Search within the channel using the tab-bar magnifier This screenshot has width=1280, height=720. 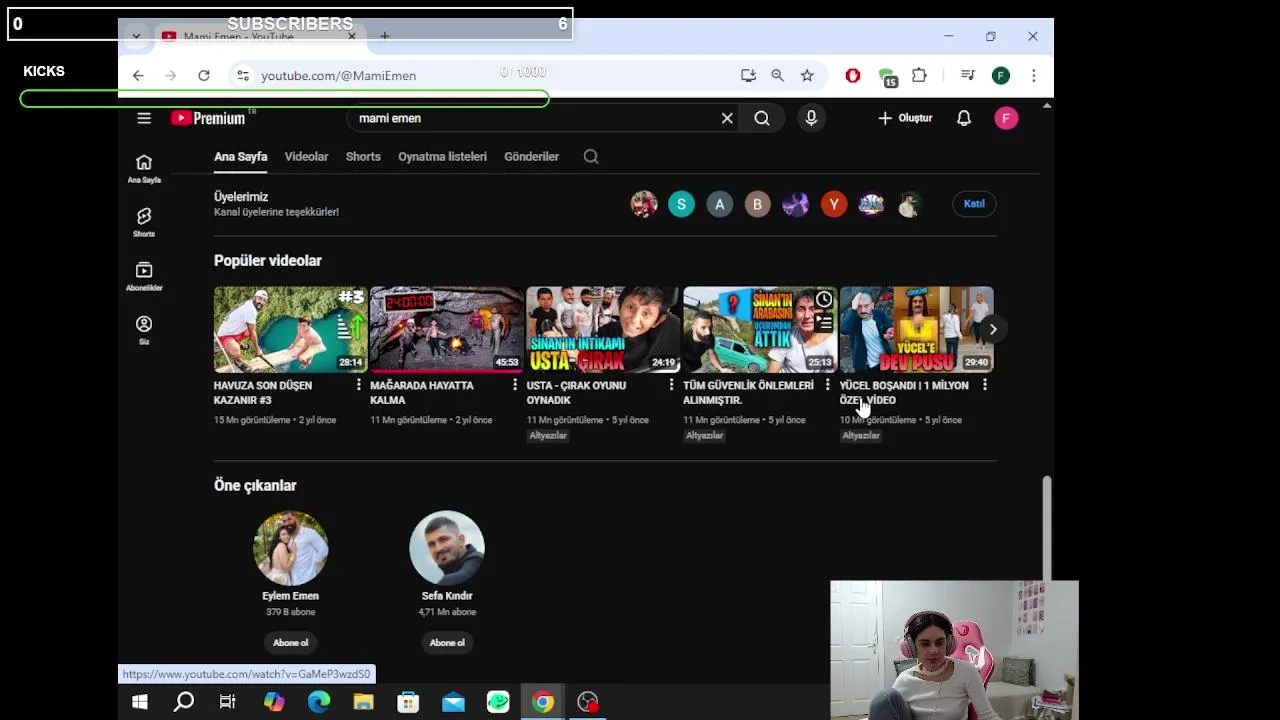591,156
